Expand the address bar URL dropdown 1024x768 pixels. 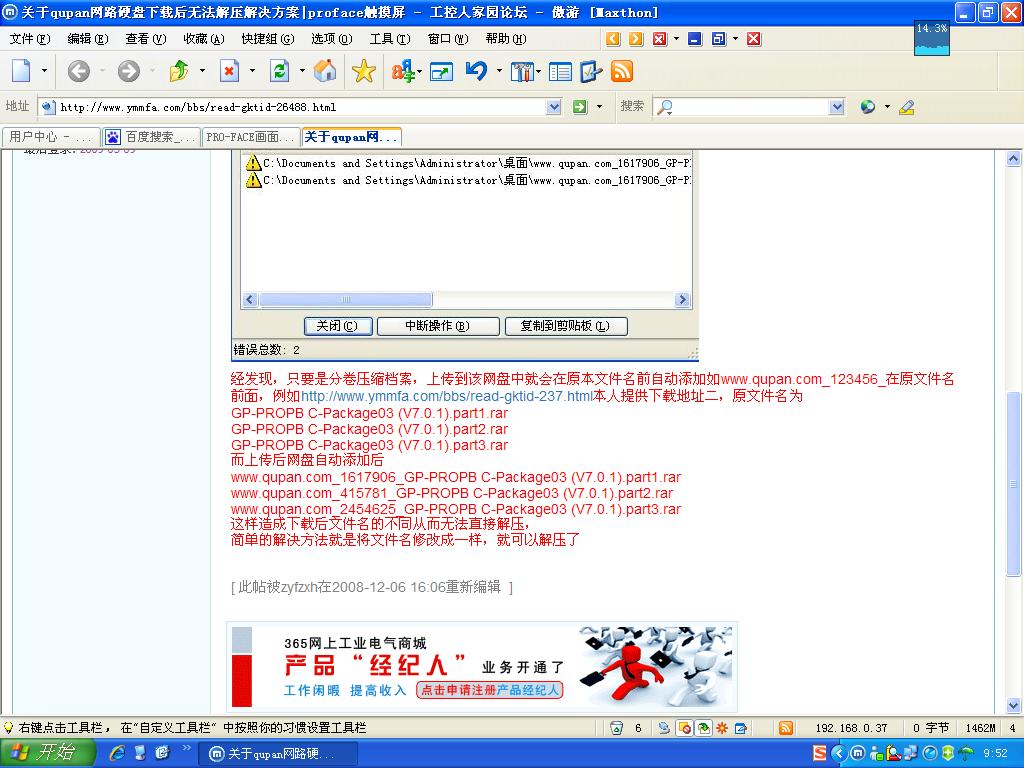pos(554,107)
